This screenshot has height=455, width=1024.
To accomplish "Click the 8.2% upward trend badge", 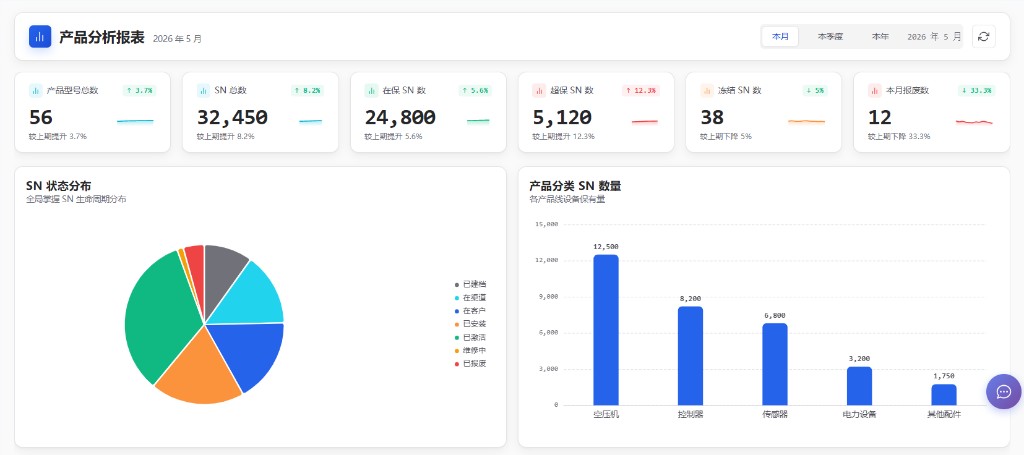I will point(307,90).
